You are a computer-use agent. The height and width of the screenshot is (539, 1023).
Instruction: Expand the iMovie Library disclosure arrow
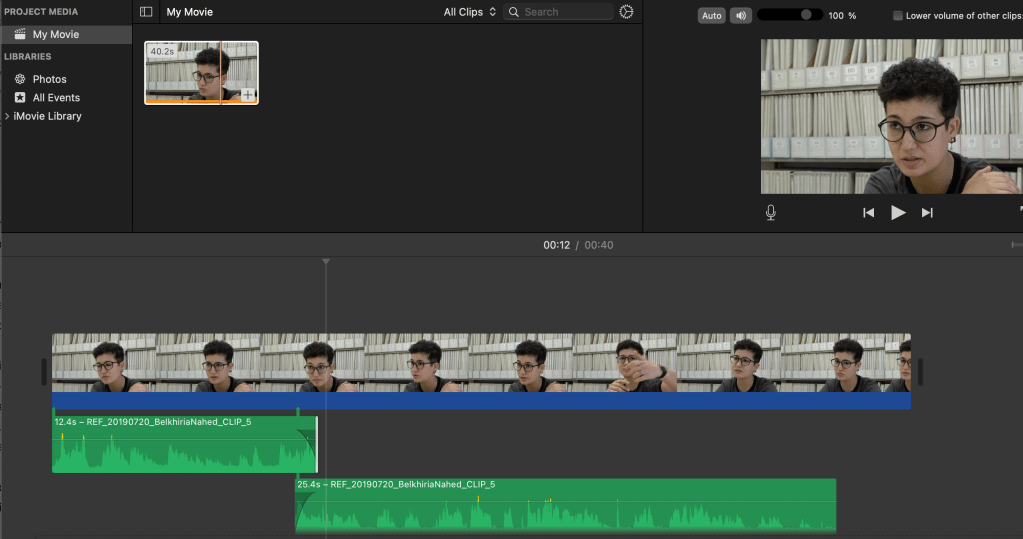pyautogui.click(x=7, y=117)
